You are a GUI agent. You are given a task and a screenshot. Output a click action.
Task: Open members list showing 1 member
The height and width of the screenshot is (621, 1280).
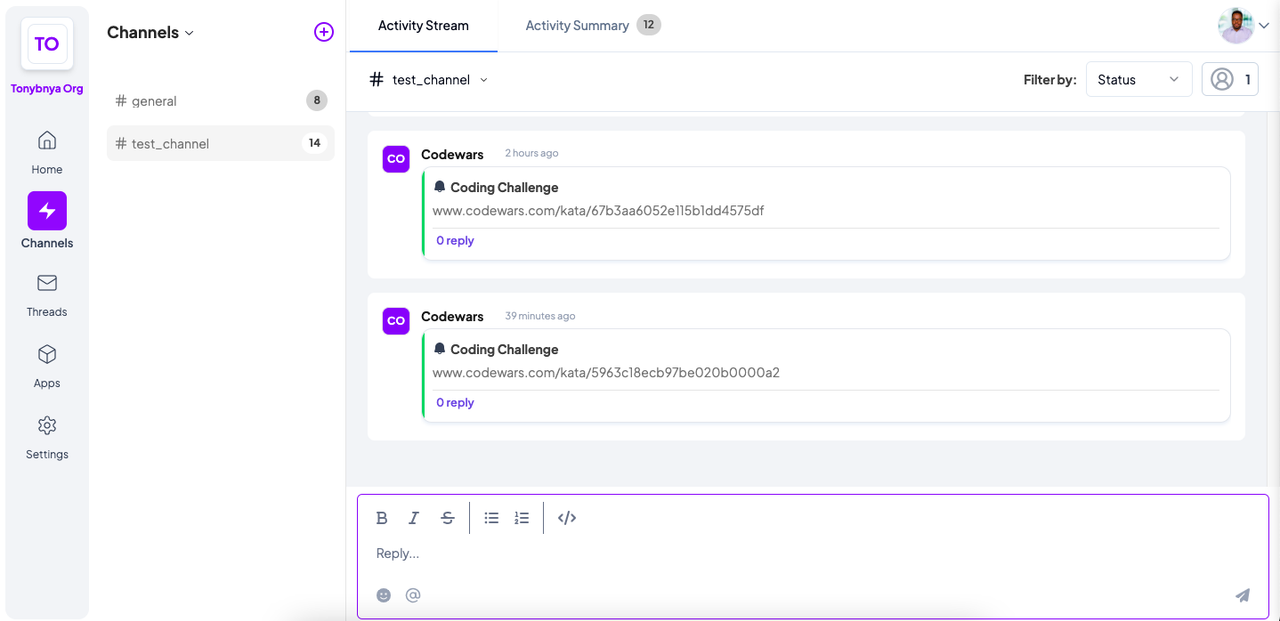pos(1230,80)
